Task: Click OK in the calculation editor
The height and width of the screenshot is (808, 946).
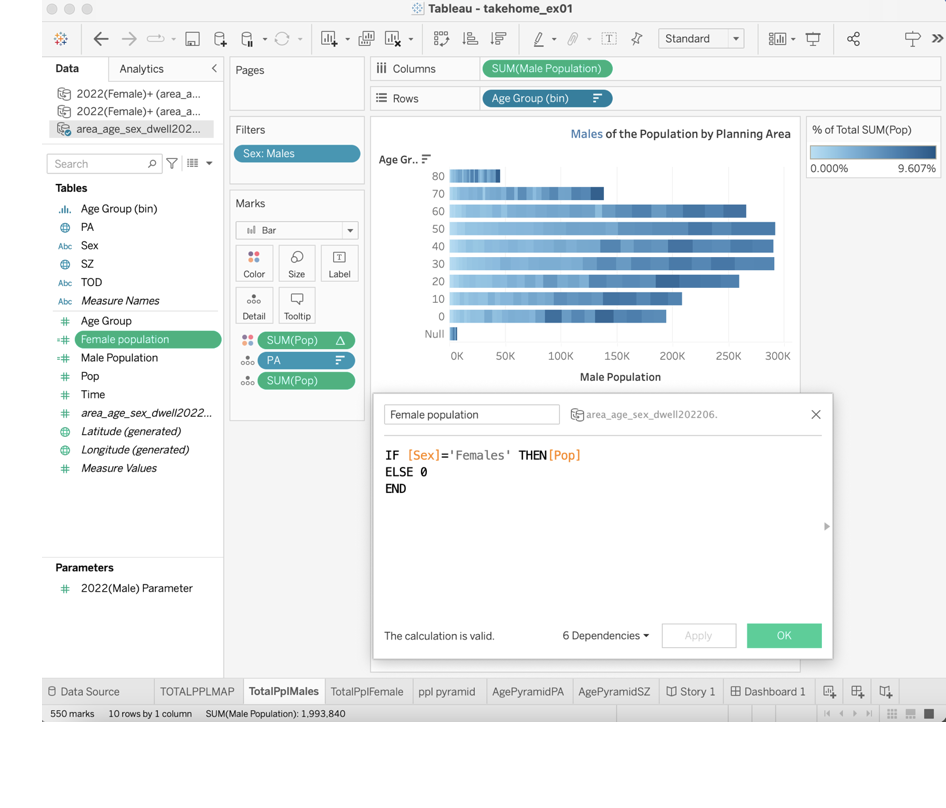Action: point(783,636)
